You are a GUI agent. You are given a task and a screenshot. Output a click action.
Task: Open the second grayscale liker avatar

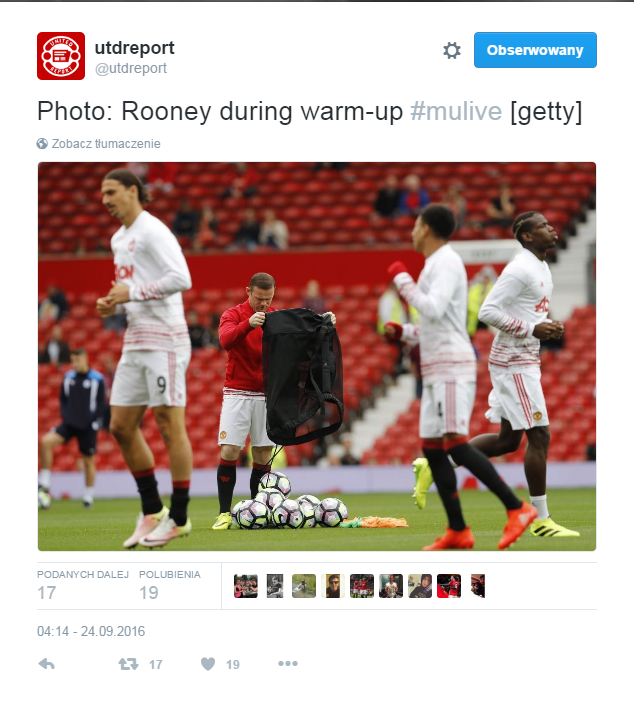[x=275, y=586]
